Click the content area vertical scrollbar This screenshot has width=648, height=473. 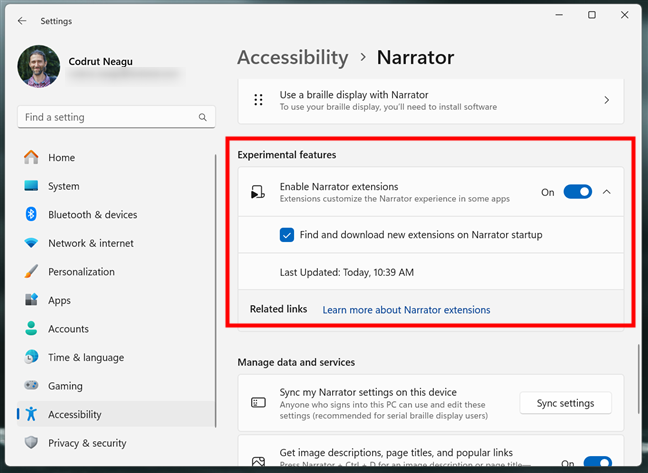(638, 378)
